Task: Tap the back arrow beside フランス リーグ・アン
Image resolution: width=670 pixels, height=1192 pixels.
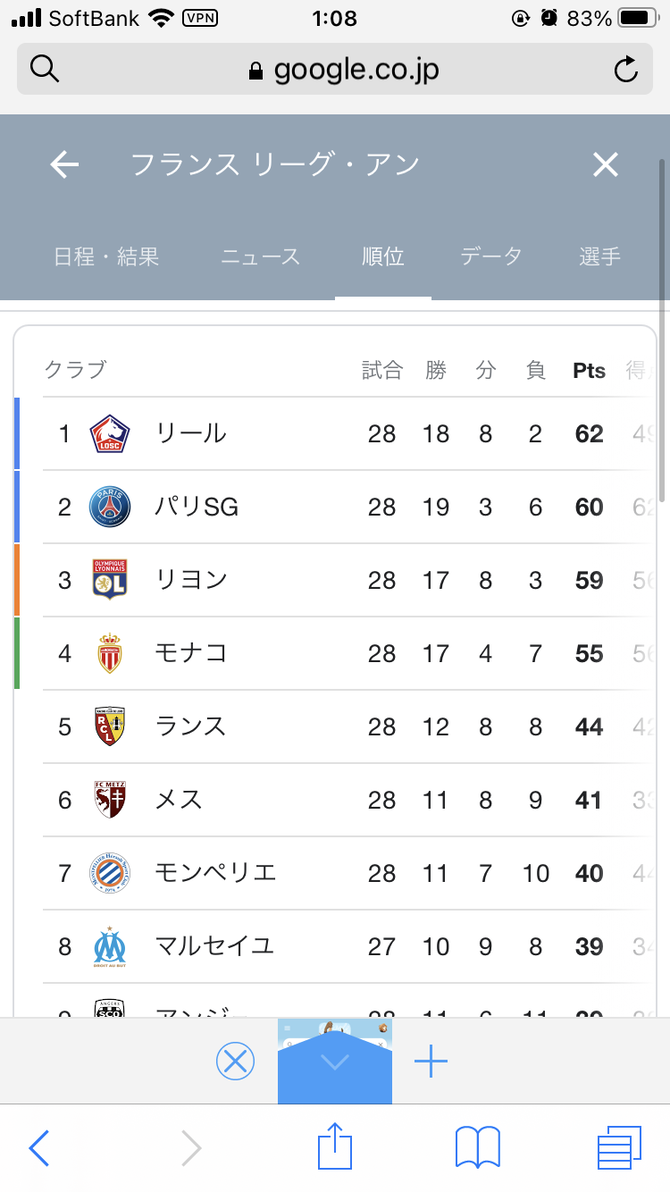Action: click(64, 165)
